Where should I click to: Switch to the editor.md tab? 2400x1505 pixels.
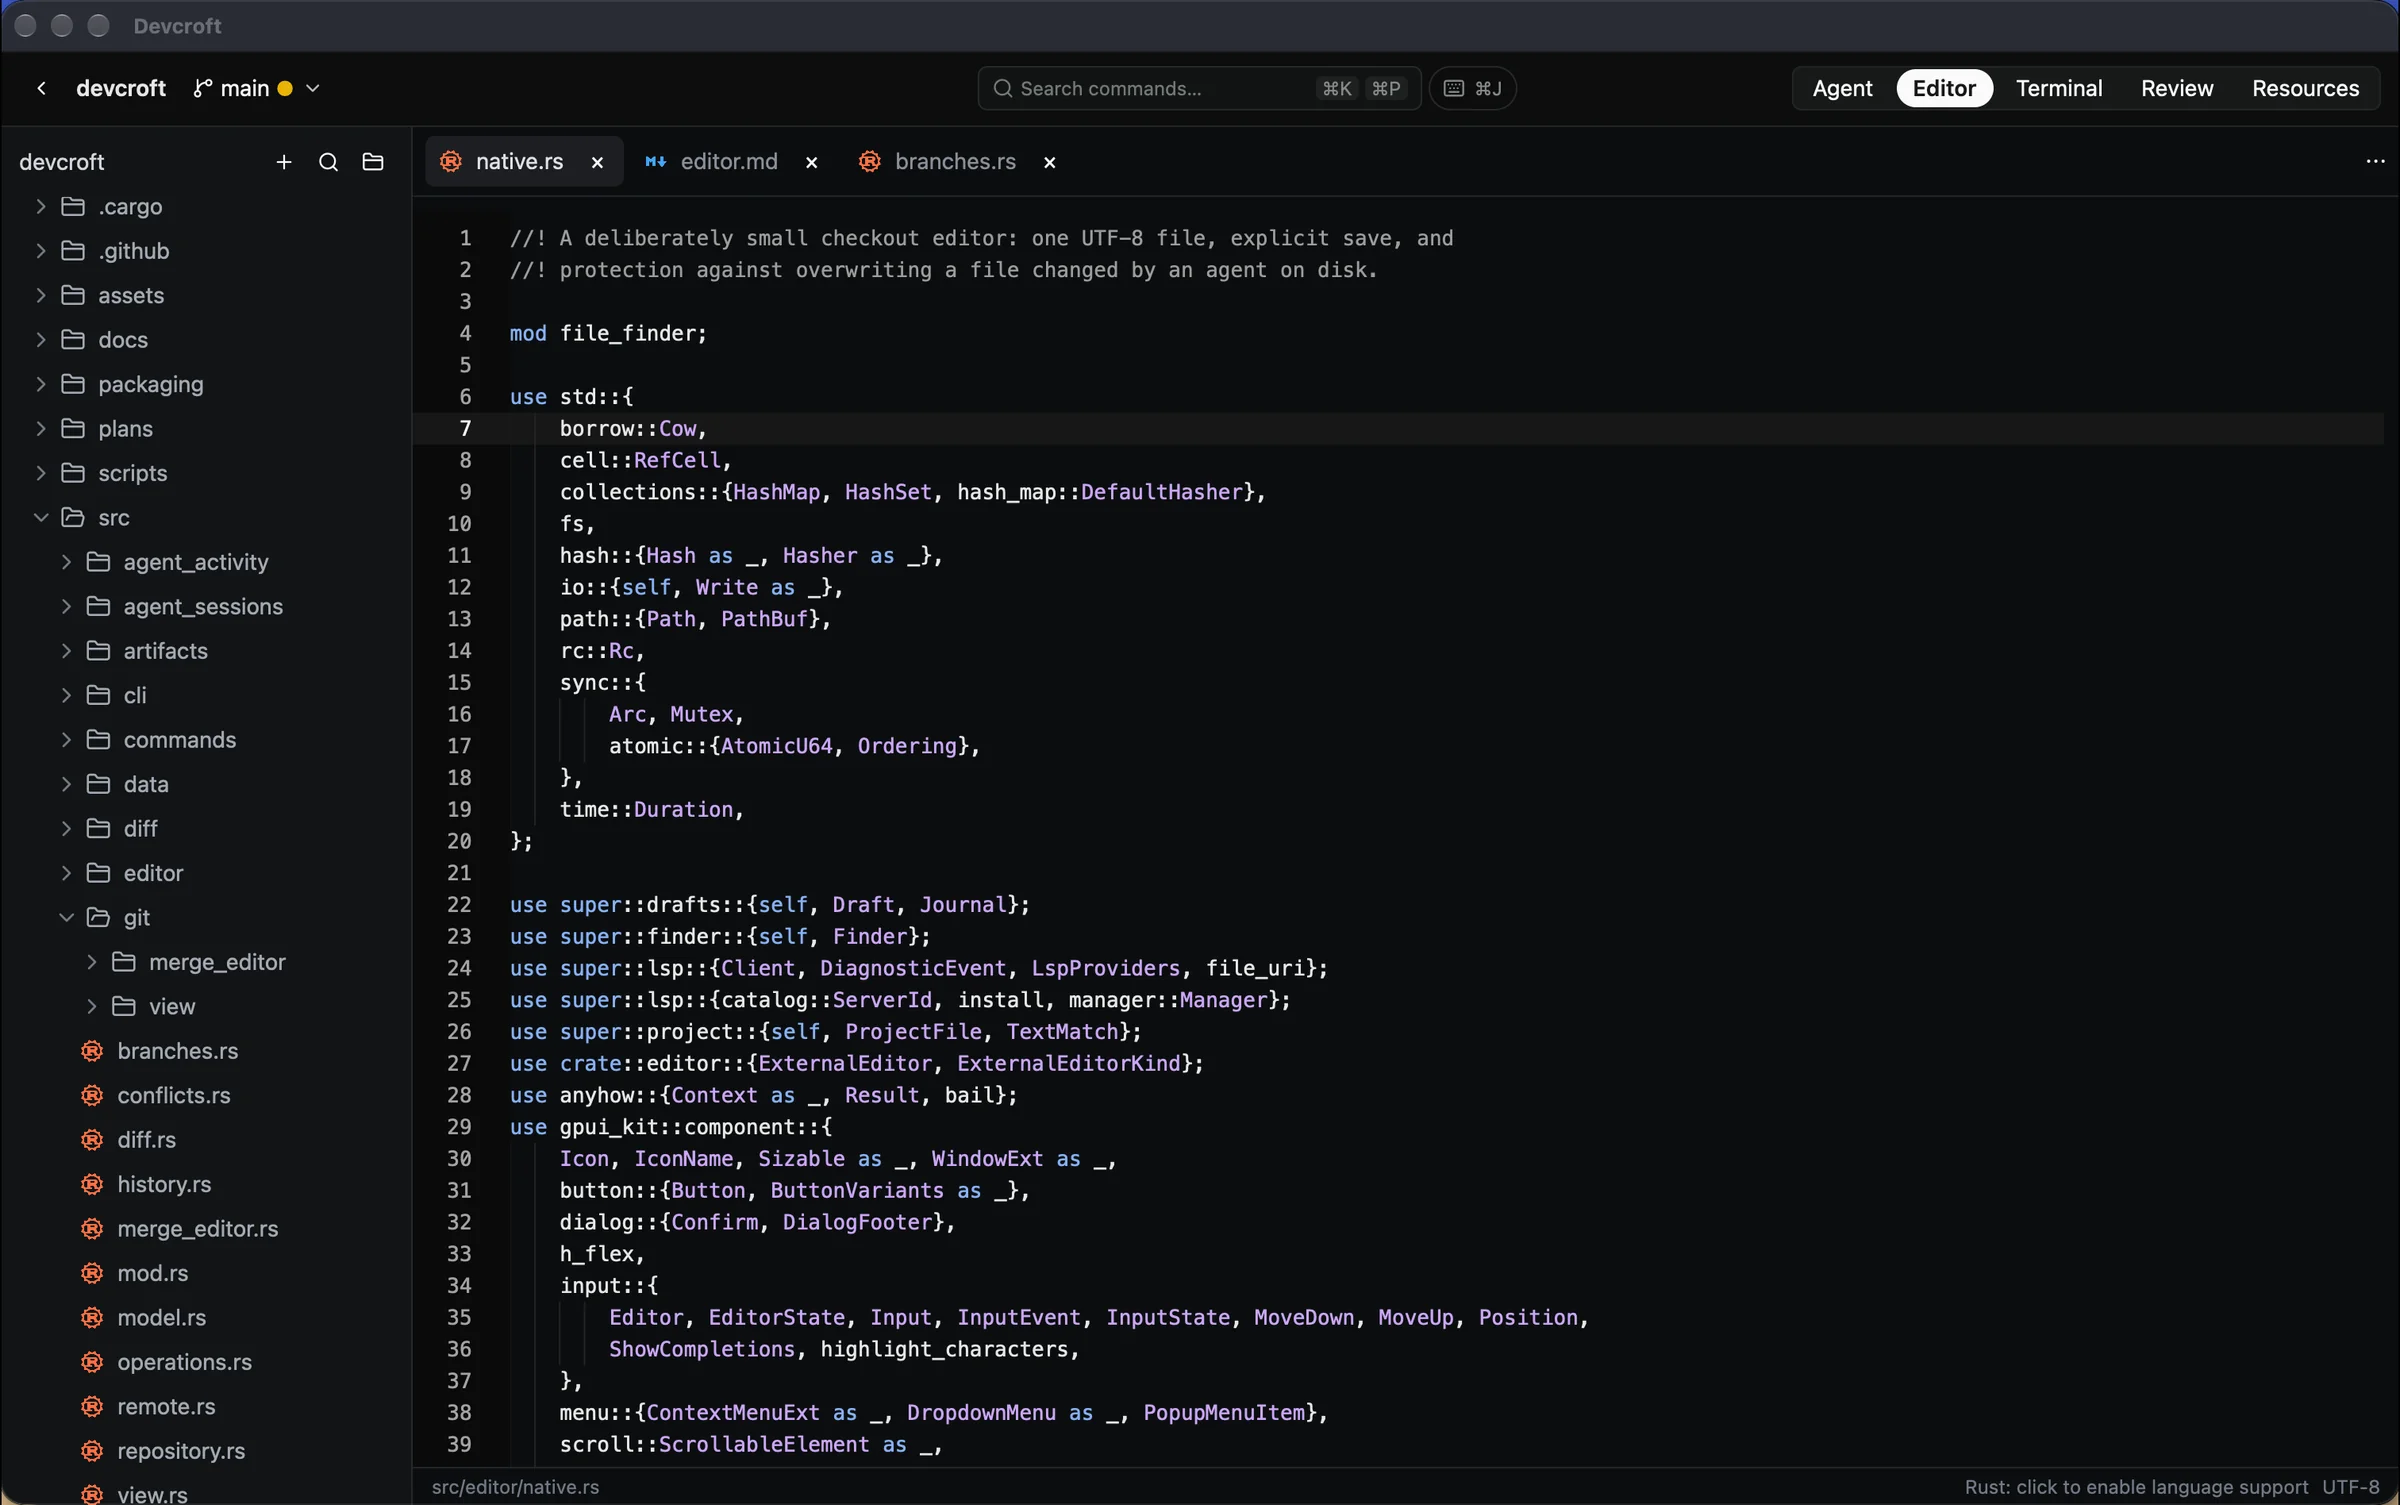pos(729,161)
